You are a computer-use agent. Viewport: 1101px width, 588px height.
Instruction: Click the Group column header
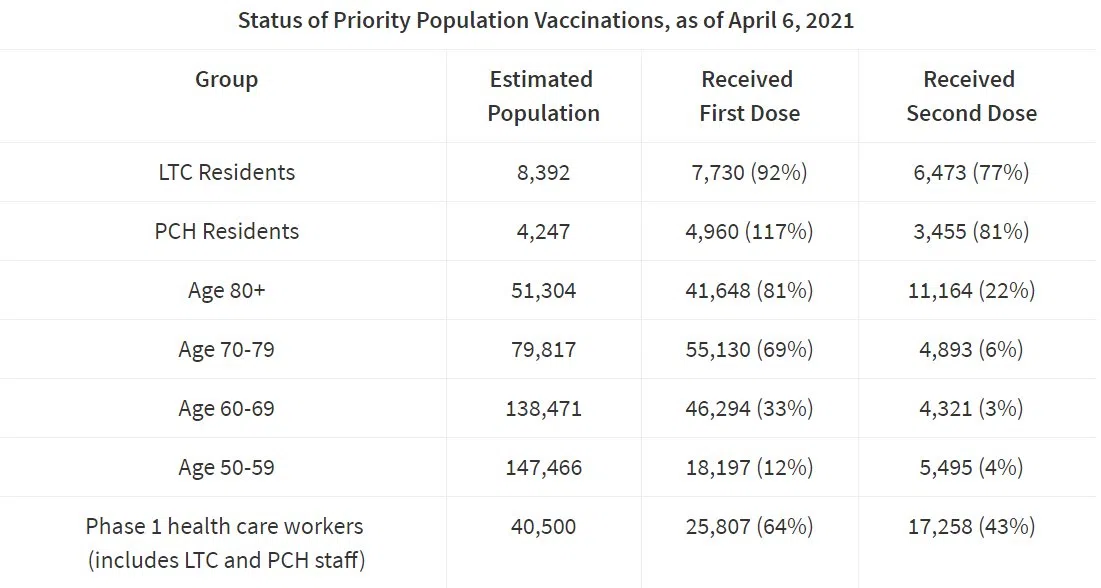(x=226, y=80)
